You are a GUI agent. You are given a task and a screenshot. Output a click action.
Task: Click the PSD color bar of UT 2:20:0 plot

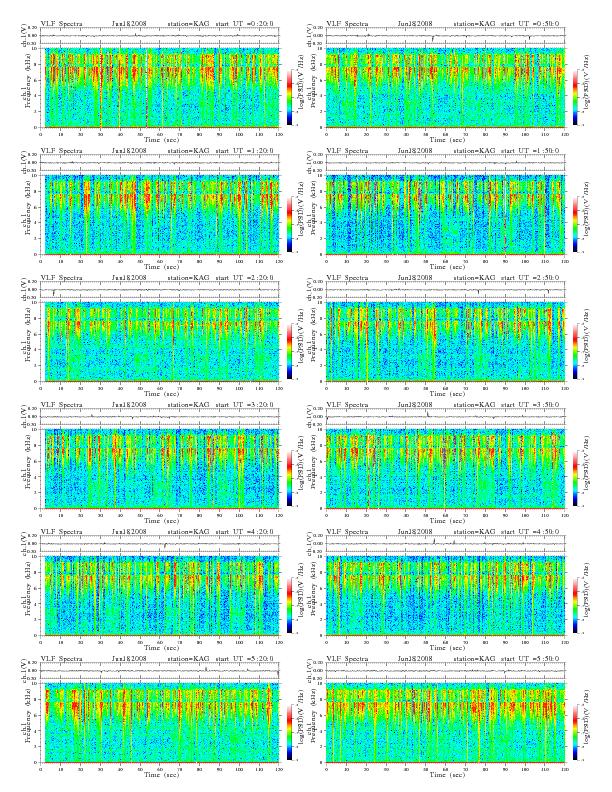[289, 351]
